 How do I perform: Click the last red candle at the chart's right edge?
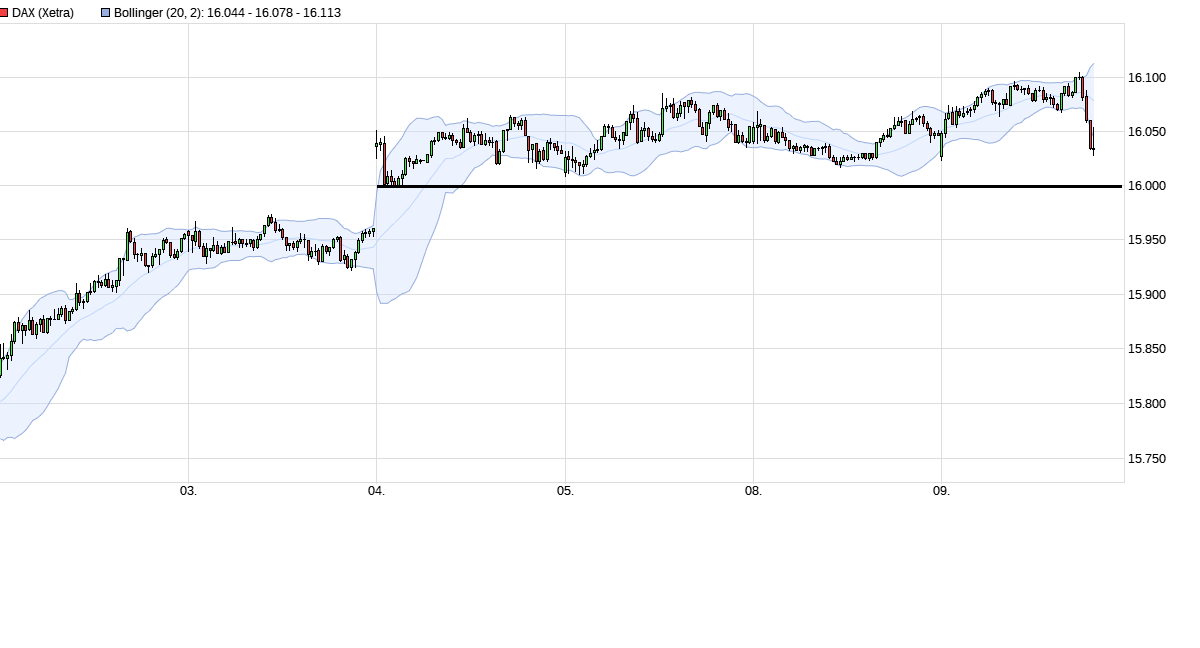coord(1092,138)
